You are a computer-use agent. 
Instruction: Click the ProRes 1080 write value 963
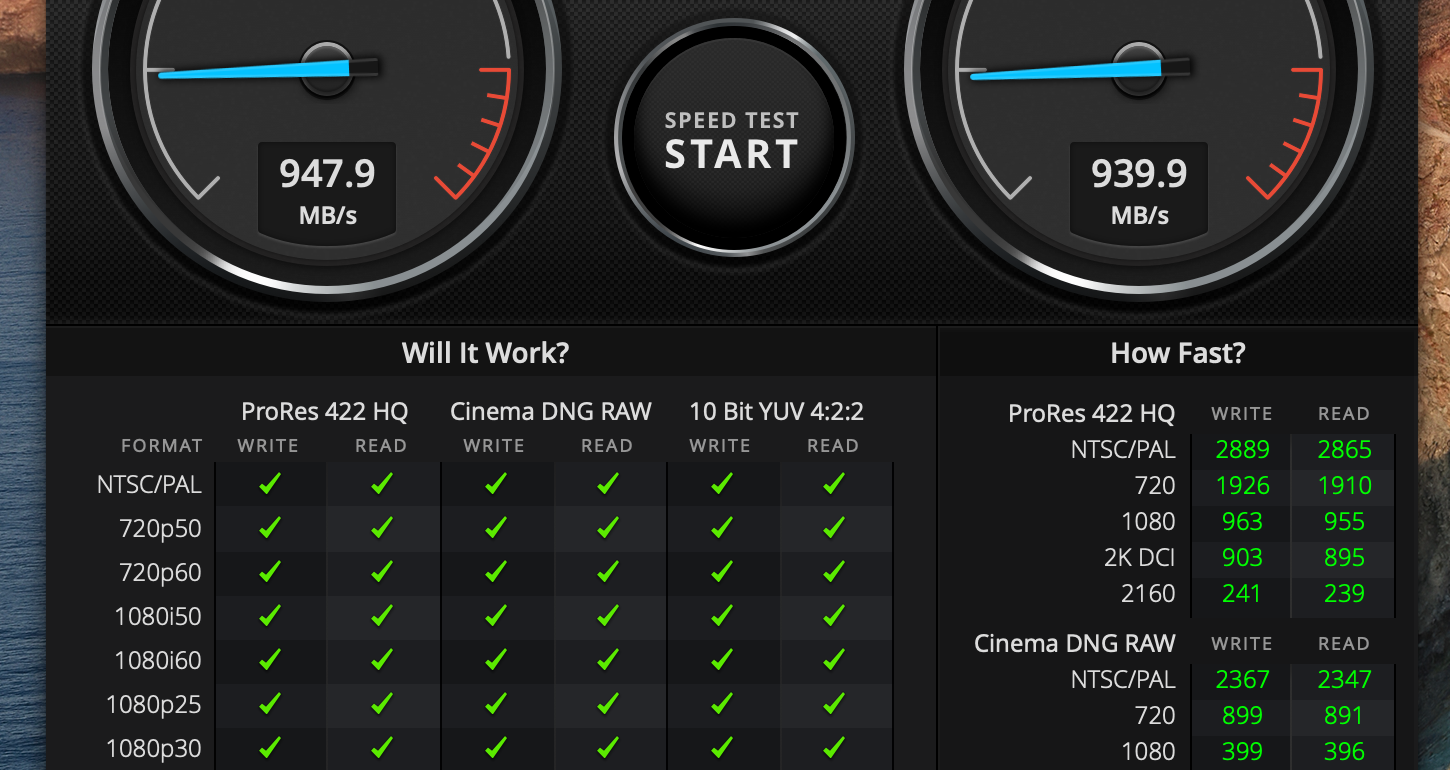(1242, 522)
